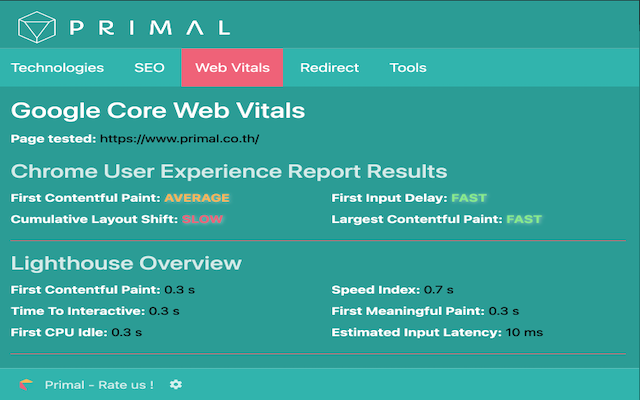640x400 pixels.
Task: Click the 'Page tested:' label
Action: (x=53, y=139)
